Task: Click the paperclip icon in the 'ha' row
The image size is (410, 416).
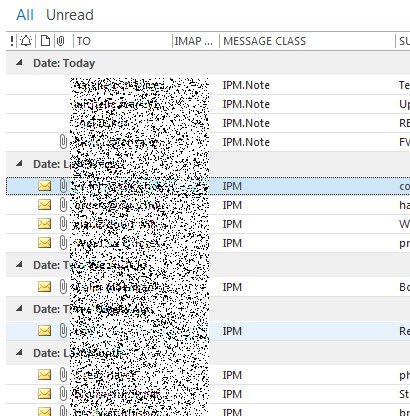Action: pyautogui.click(x=63, y=205)
